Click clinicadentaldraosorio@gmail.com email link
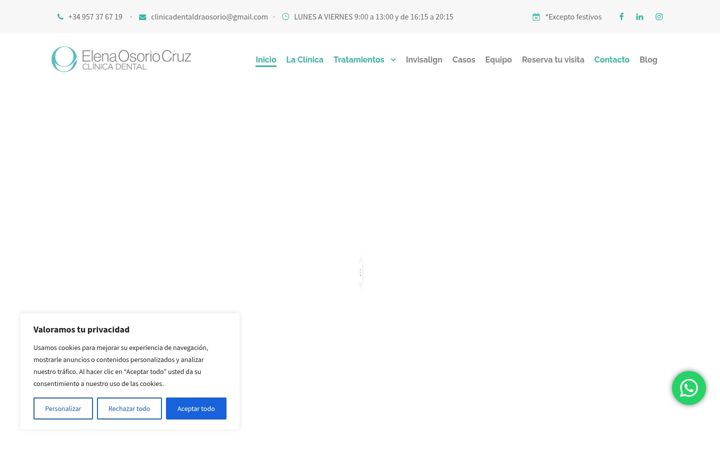720x450 pixels. (209, 17)
